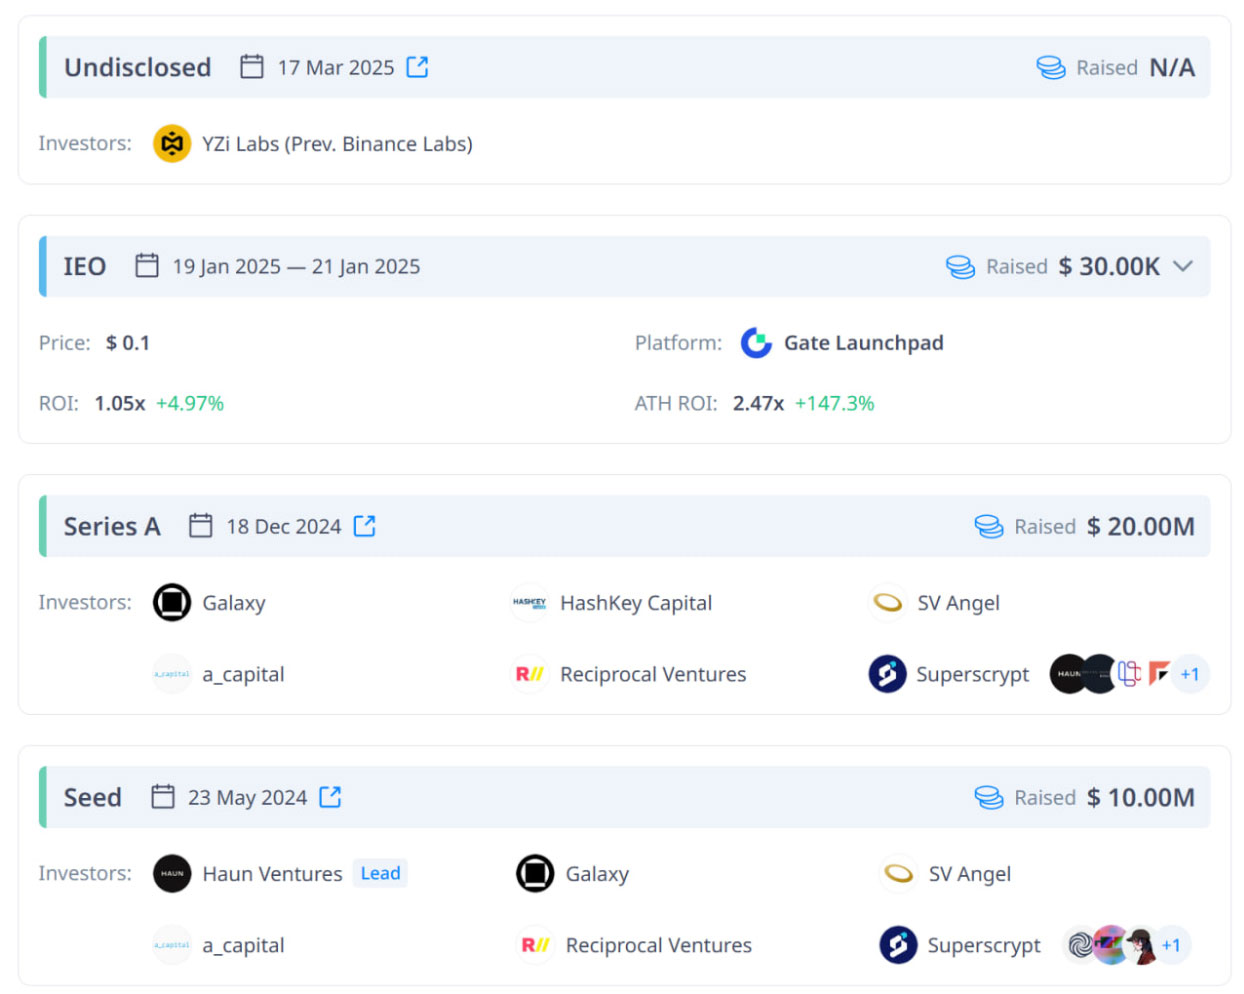Image resolution: width=1244 pixels, height=994 pixels.
Task: Open the Gate Launchpad platform link
Action: [x=864, y=343]
